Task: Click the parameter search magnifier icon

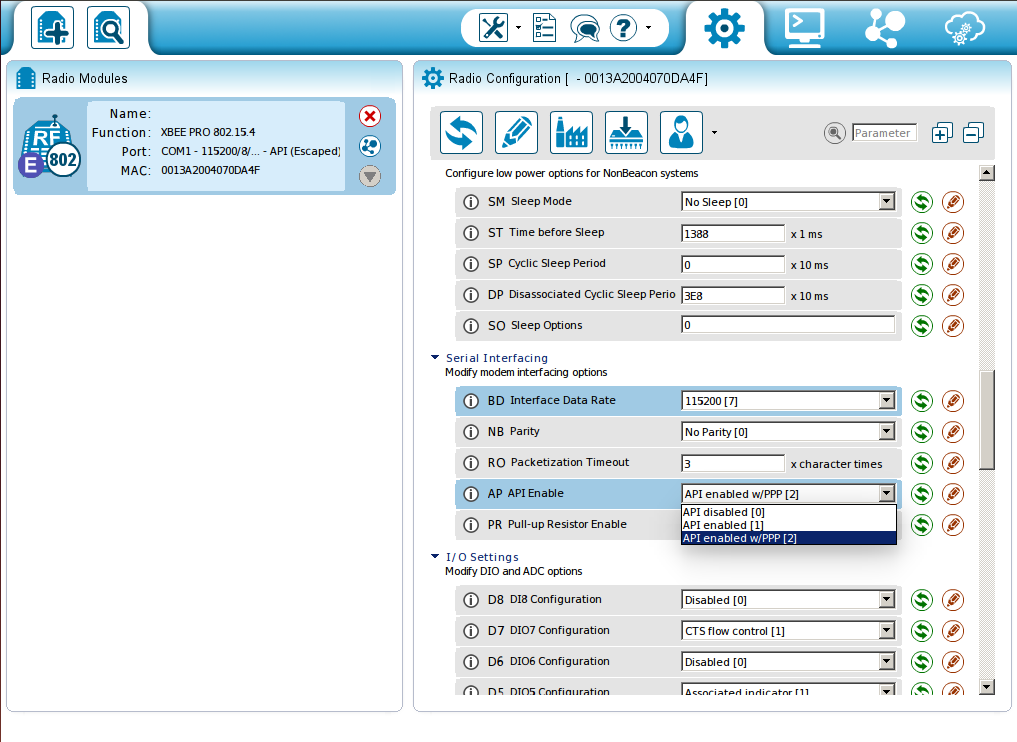Action: 835,133
